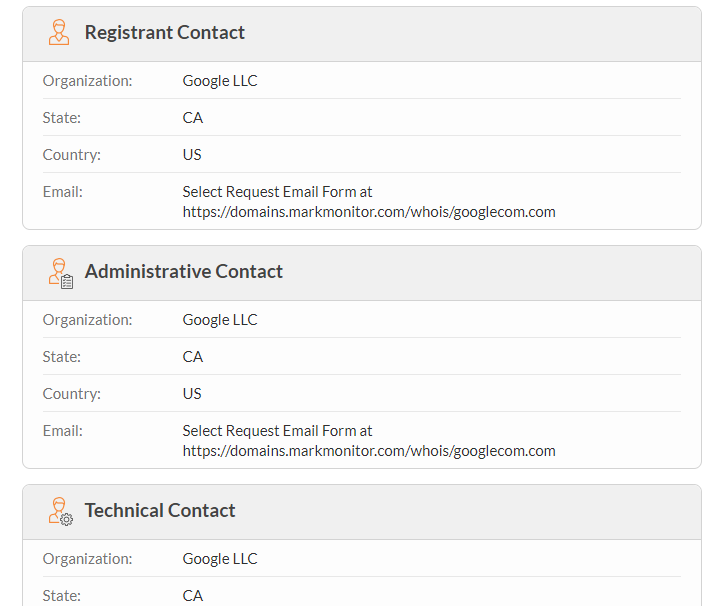Select the Registrant Contact heading
The height and width of the screenshot is (606, 713).
pyautogui.click(x=164, y=33)
